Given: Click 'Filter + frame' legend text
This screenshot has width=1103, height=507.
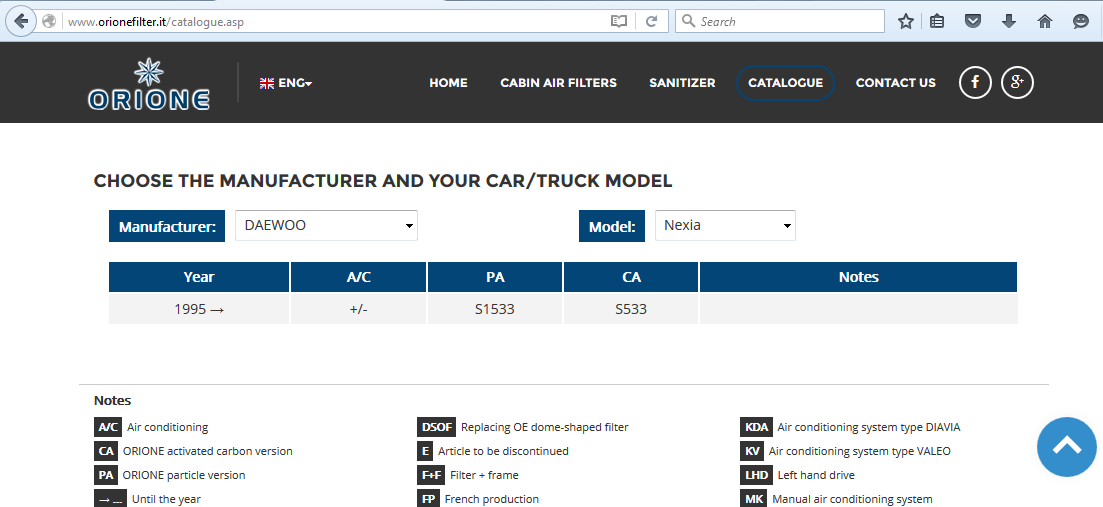Looking at the screenshot, I should click(484, 475).
